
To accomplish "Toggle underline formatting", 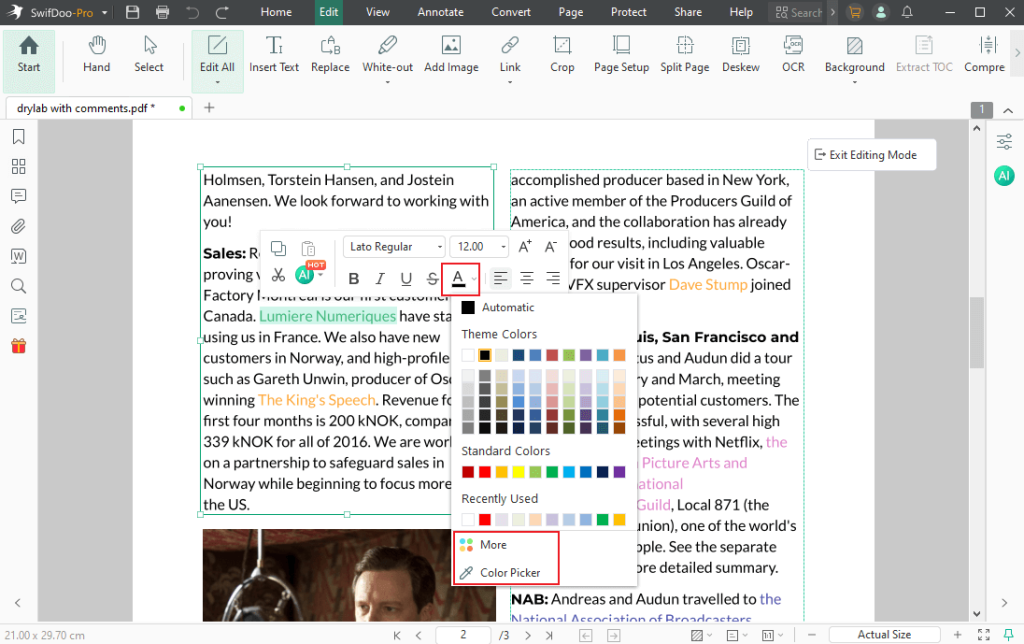I will coord(404,278).
